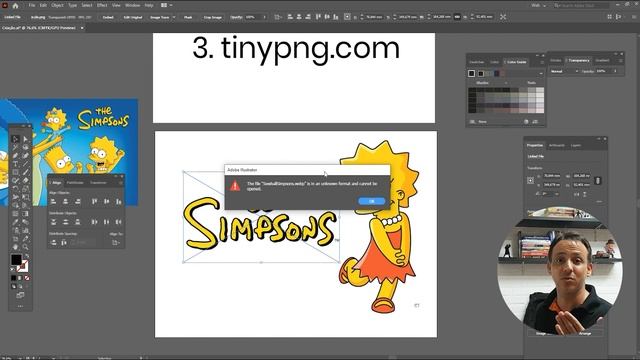Open the Image Trace presets dropdown arrow
Viewport: 640px width, 360px height.
pyautogui.click(x=174, y=17)
